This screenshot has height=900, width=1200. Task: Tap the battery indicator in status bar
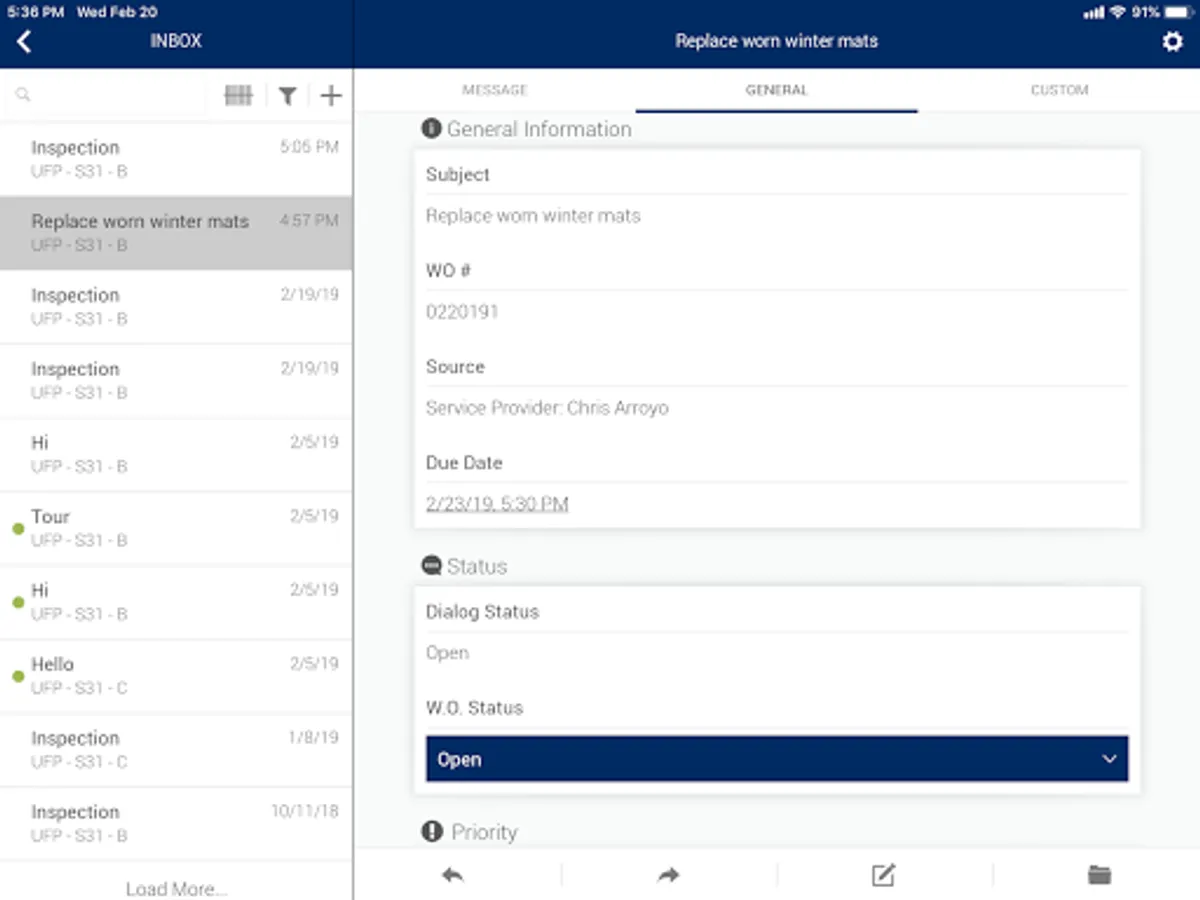(1176, 12)
